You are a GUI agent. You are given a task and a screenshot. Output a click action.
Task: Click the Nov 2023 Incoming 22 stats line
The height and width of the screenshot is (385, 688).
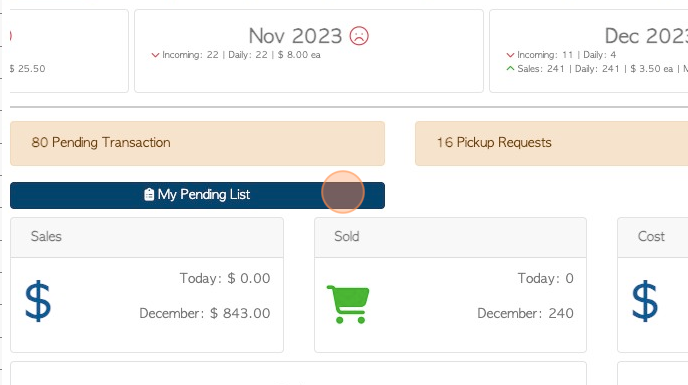coord(241,55)
